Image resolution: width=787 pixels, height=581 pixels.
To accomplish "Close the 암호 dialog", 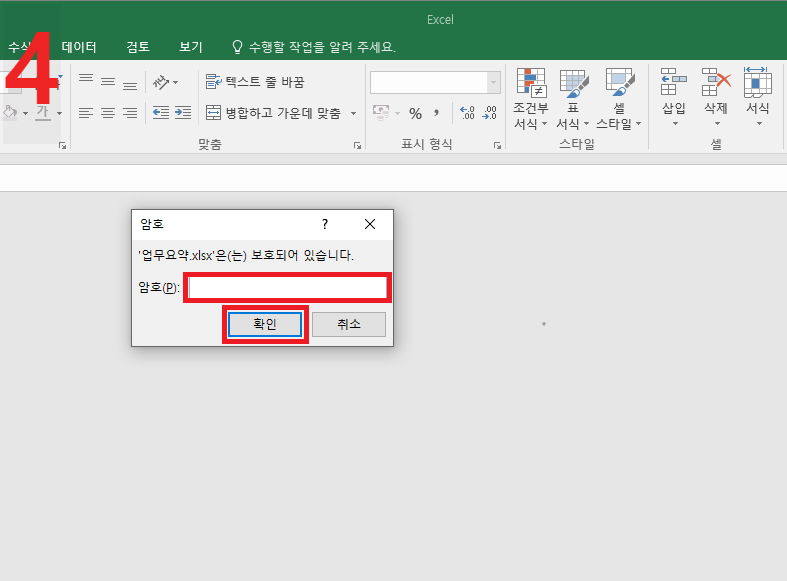I will click(x=370, y=224).
